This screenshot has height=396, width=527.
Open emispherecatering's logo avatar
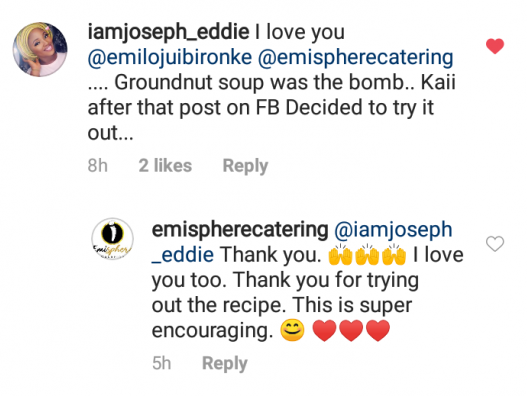coord(113,239)
